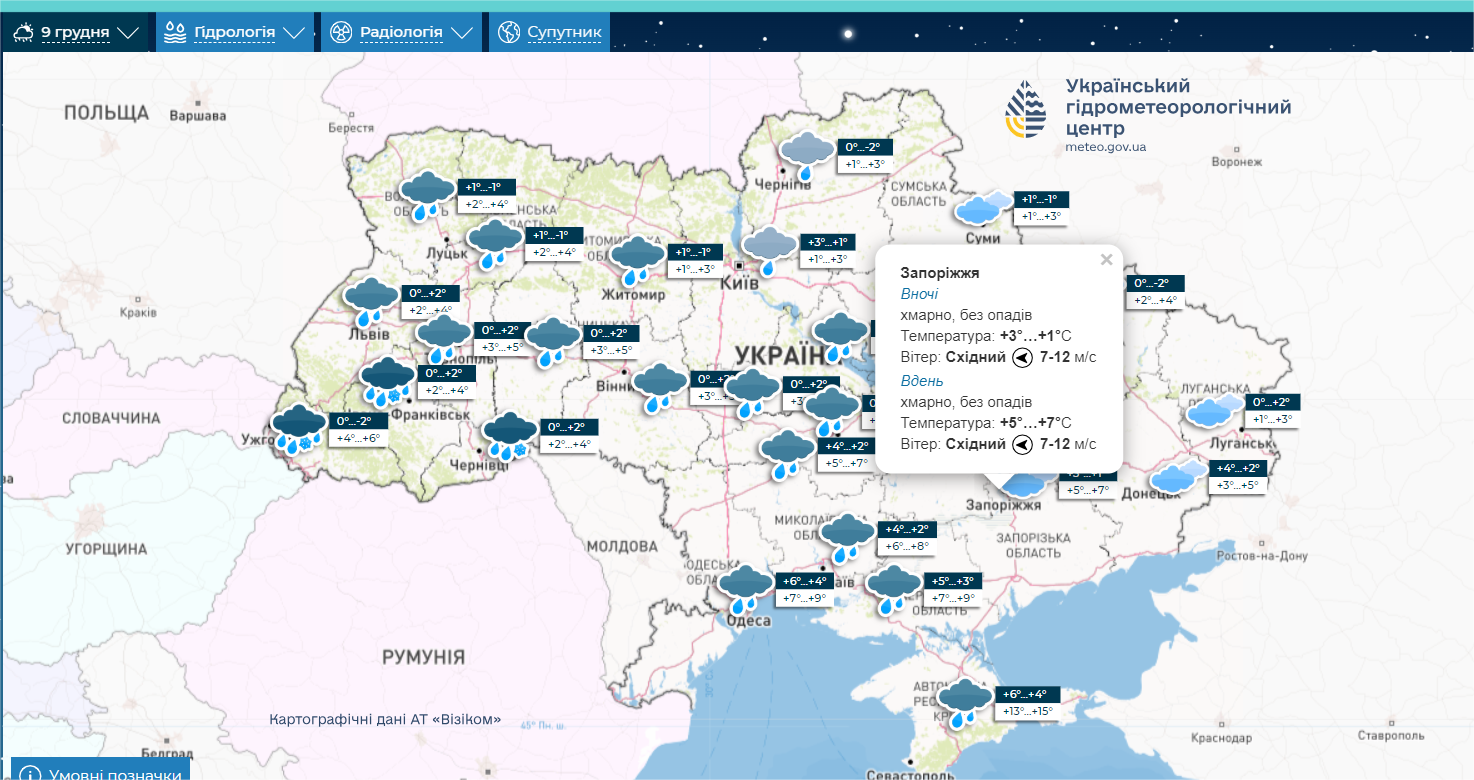Image resolution: width=1474 pixels, height=780 pixels.
Task: Click the Вночі heading in popup
Action: click(919, 294)
